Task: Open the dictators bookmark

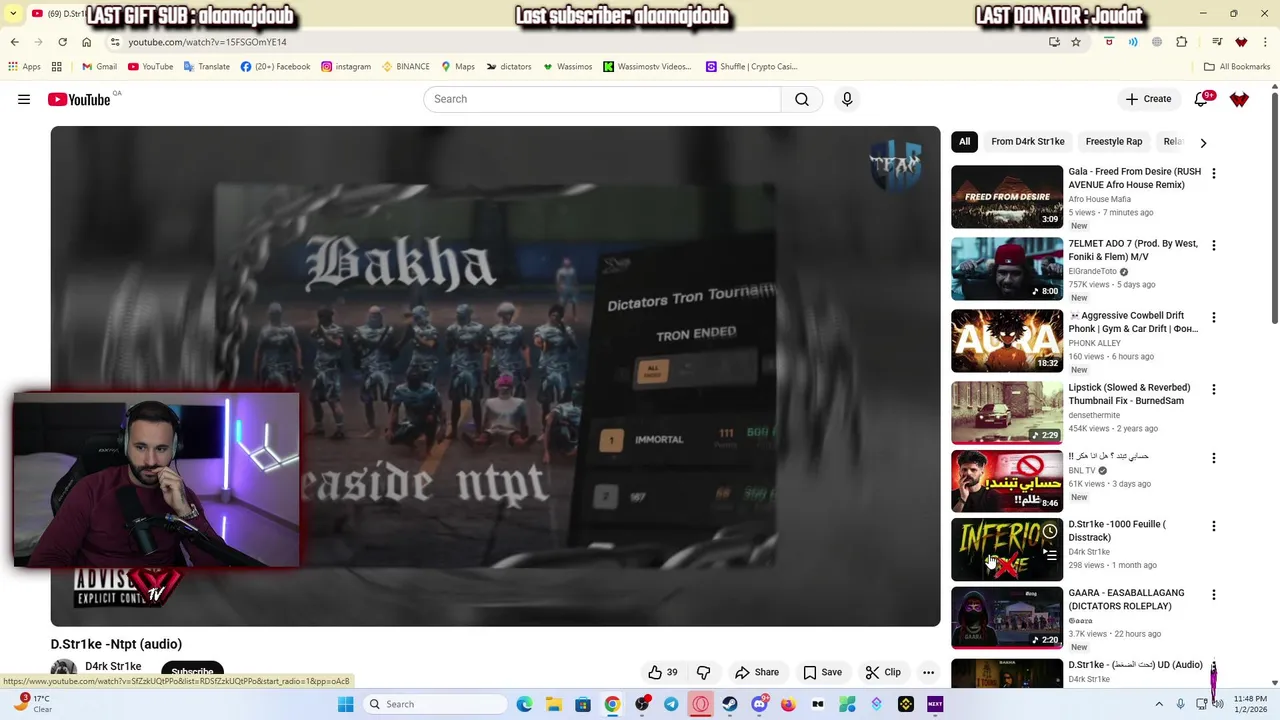Action: (509, 67)
